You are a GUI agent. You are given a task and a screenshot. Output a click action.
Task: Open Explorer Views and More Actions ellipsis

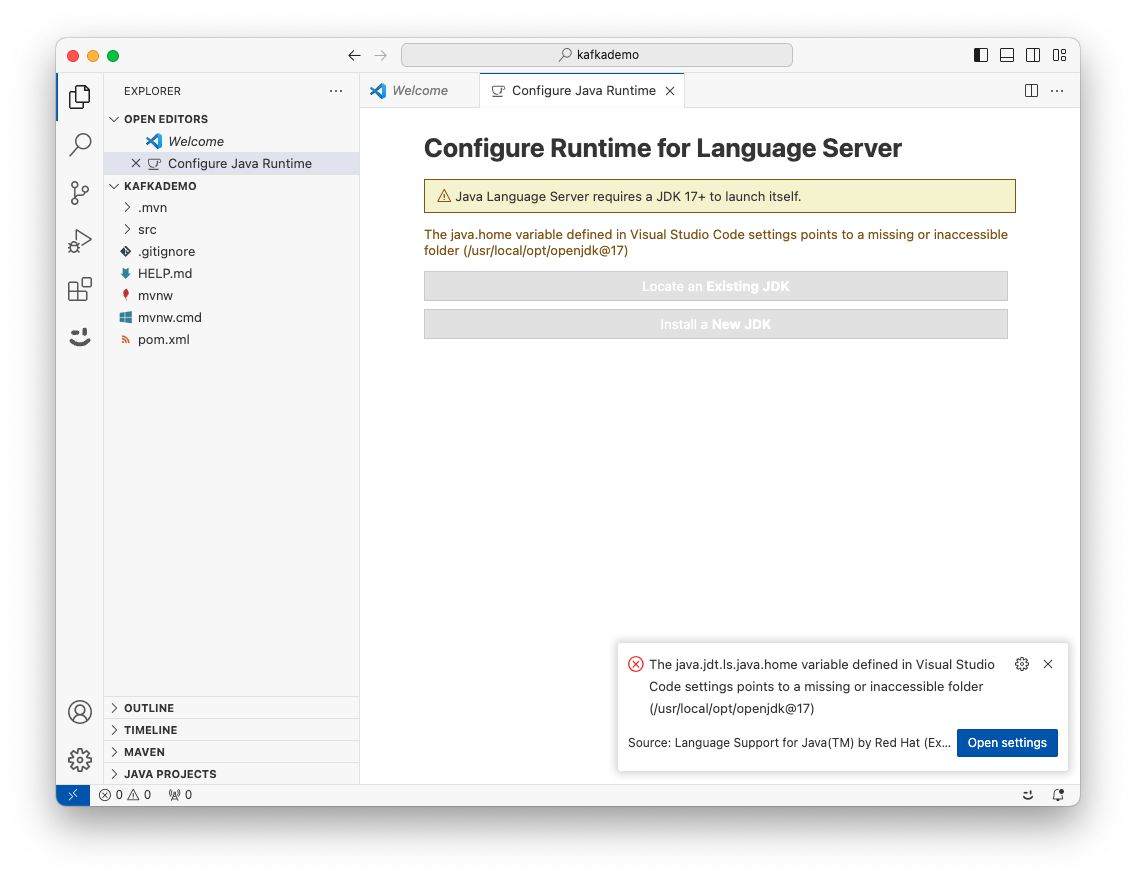click(x=336, y=91)
